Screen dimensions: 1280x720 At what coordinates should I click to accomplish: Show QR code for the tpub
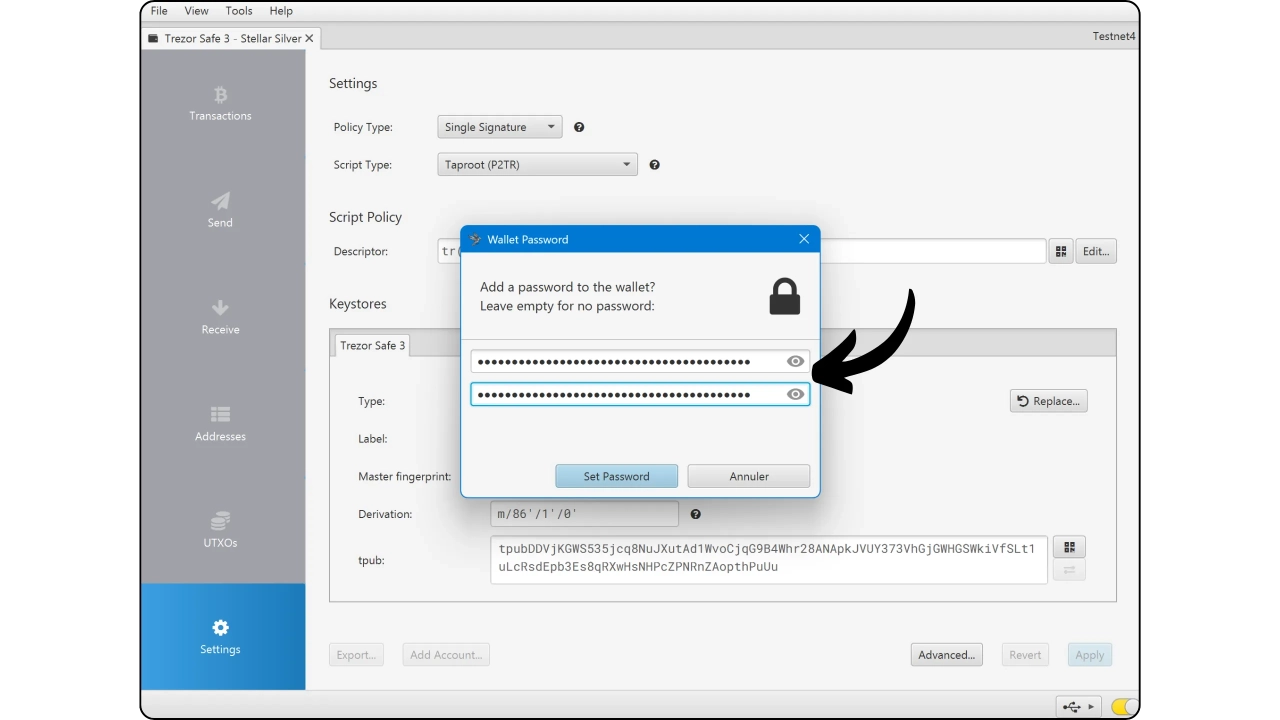point(1069,547)
